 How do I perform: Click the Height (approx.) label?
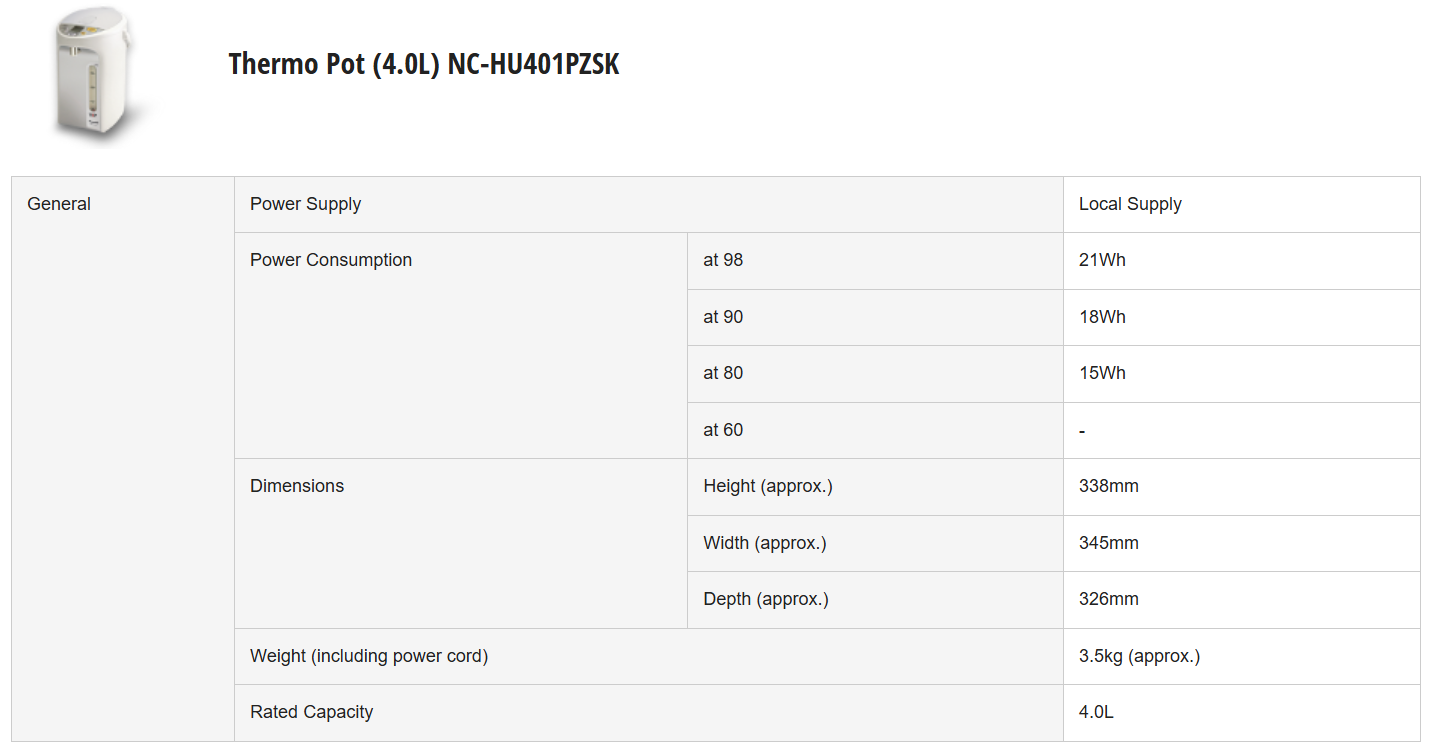coord(768,486)
